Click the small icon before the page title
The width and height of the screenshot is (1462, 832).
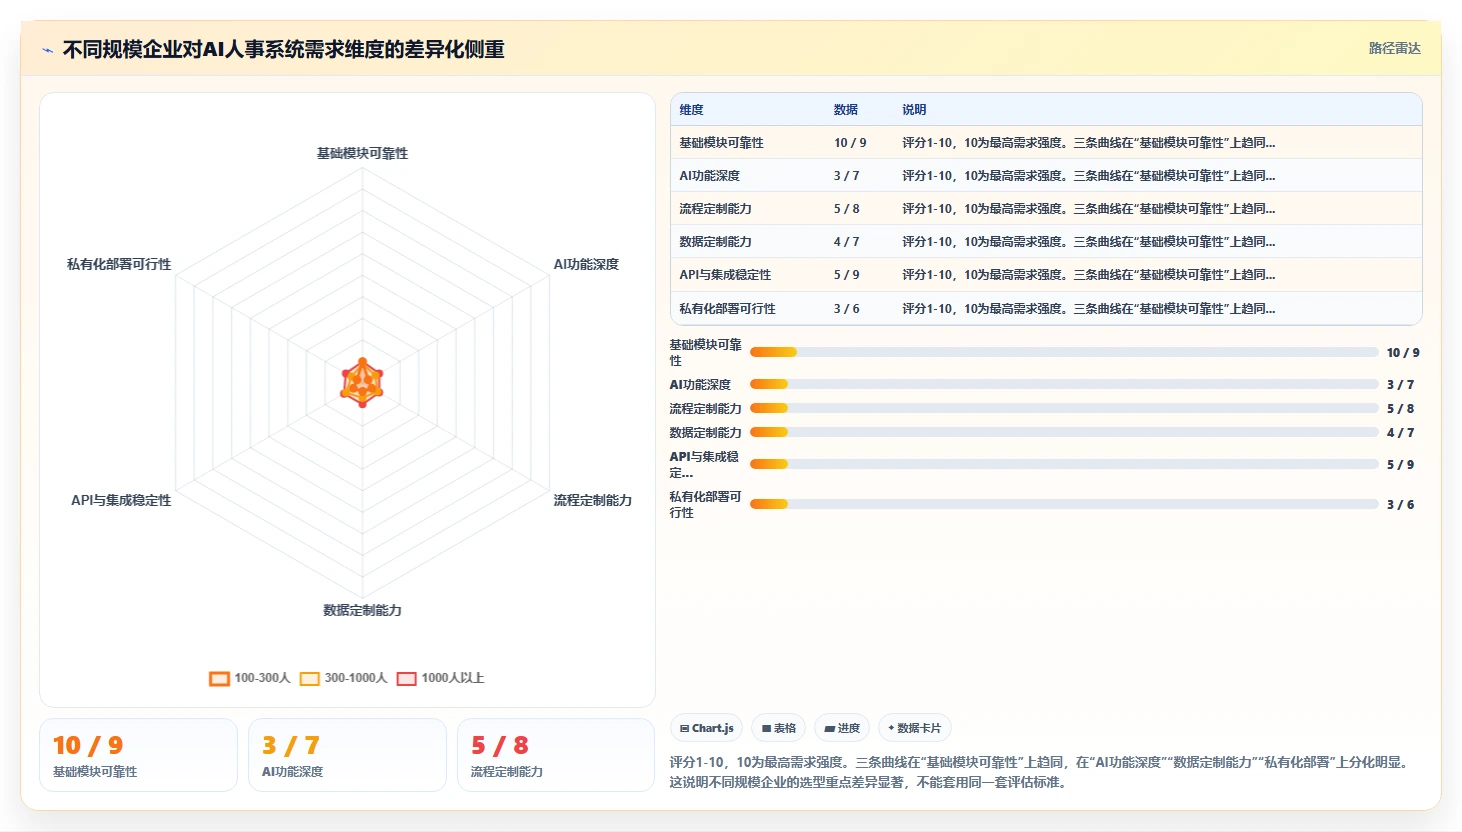[47, 50]
